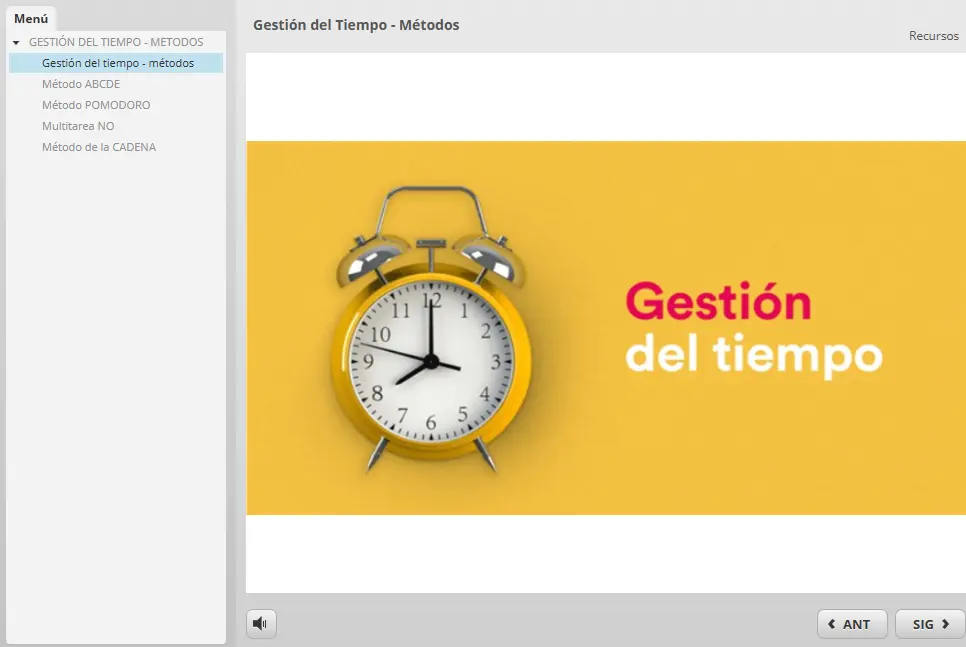Screen dimensions: 966x647
Task: Click the back arrow icon inside the ANT button
Action: pyautogui.click(x=833, y=624)
